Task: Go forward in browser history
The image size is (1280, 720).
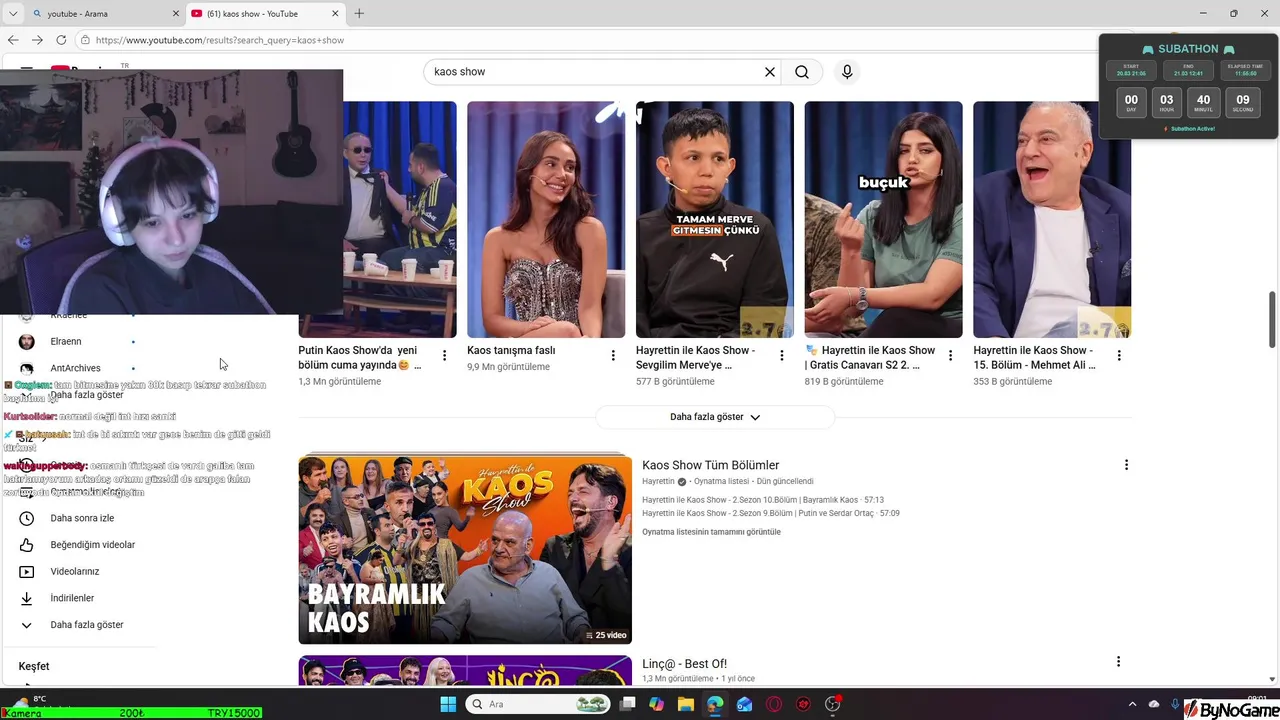Action: coord(37,40)
